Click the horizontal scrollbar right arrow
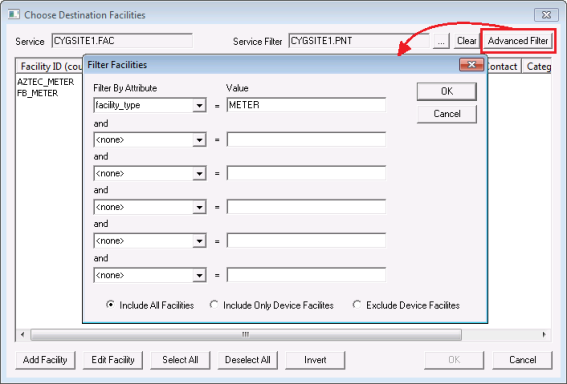 (x=544, y=334)
